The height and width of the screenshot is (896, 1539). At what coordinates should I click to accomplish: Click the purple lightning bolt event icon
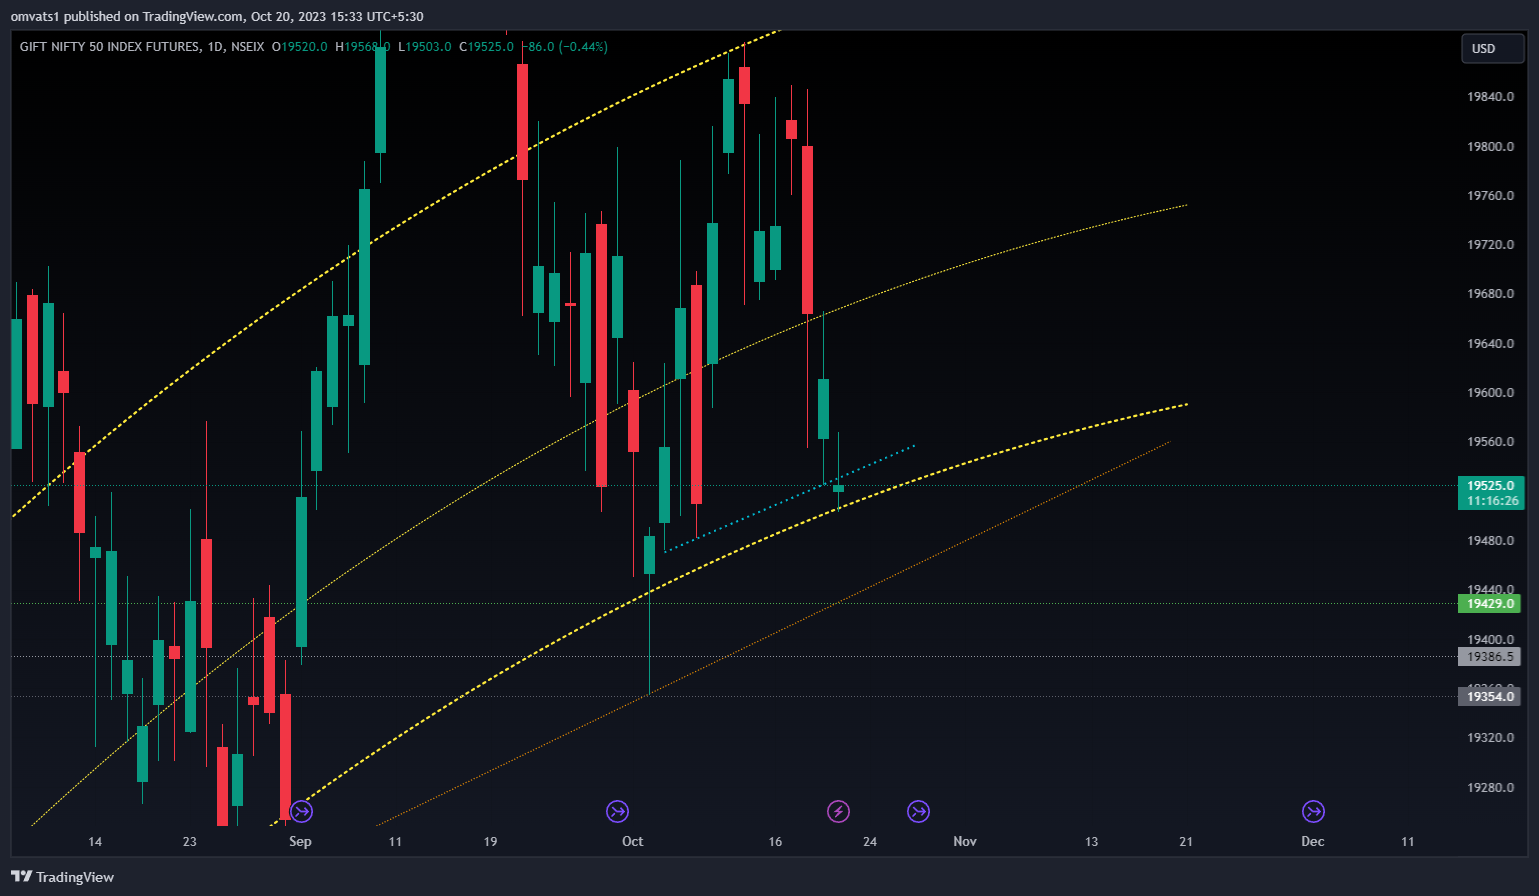coord(838,811)
